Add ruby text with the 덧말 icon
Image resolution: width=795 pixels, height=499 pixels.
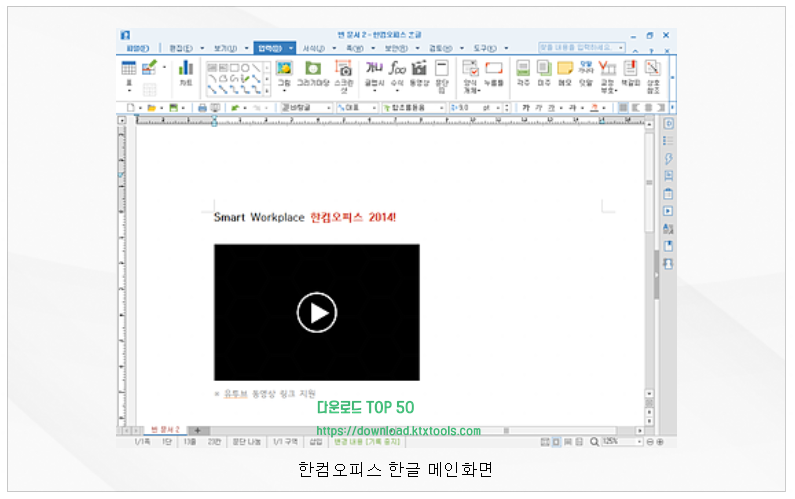586,73
